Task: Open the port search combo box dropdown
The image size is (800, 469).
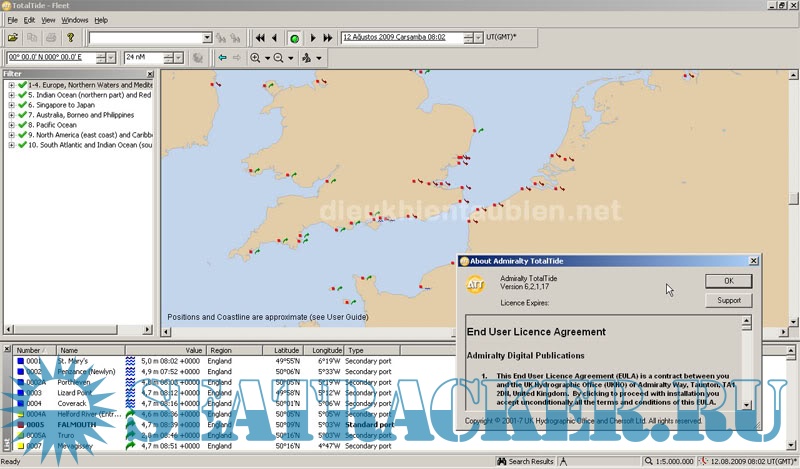Action: pyautogui.click(x=207, y=38)
